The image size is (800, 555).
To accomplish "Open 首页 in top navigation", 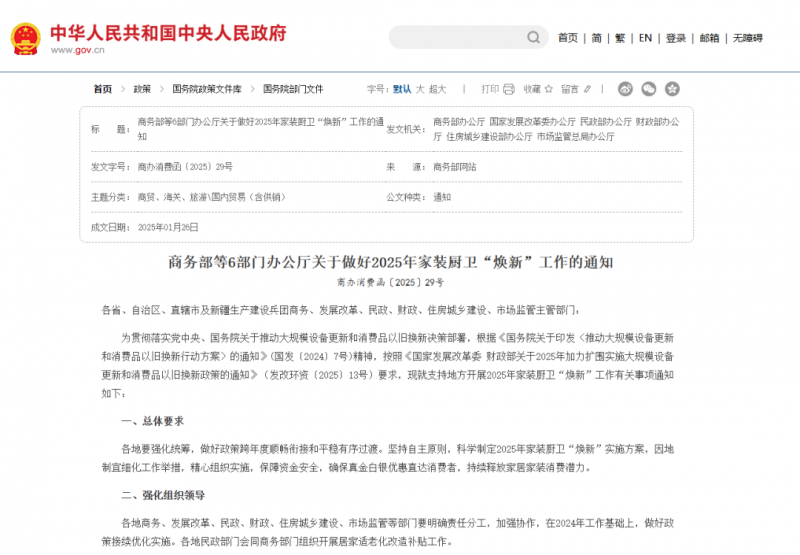I will coord(567,38).
